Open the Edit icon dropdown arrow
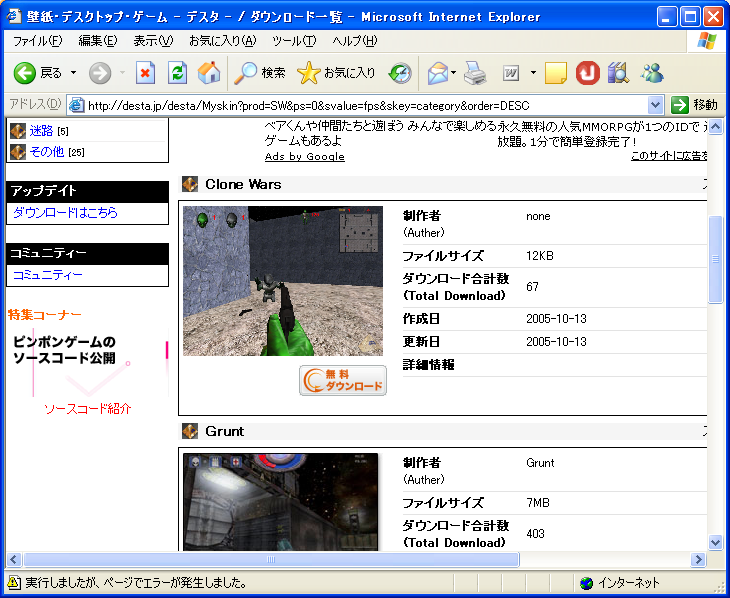This screenshot has height=598, width=730. click(534, 73)
